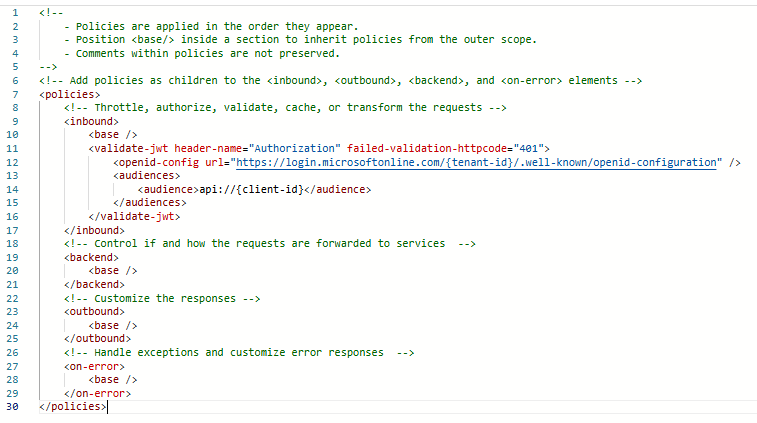
Task: Click the 'Control if and how the requests' comment
Action: [269, 244]
